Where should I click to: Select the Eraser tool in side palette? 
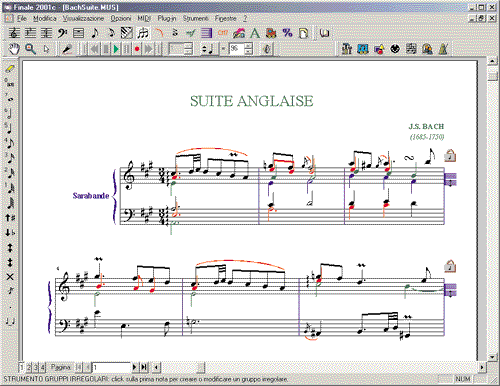(10, 69)
